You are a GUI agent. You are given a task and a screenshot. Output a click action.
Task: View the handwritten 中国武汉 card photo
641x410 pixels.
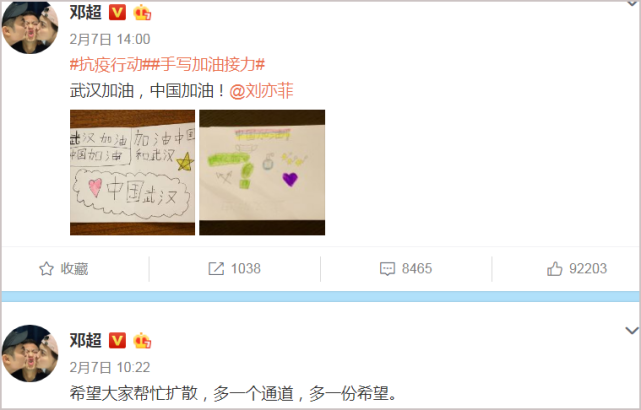coord(132,173)
